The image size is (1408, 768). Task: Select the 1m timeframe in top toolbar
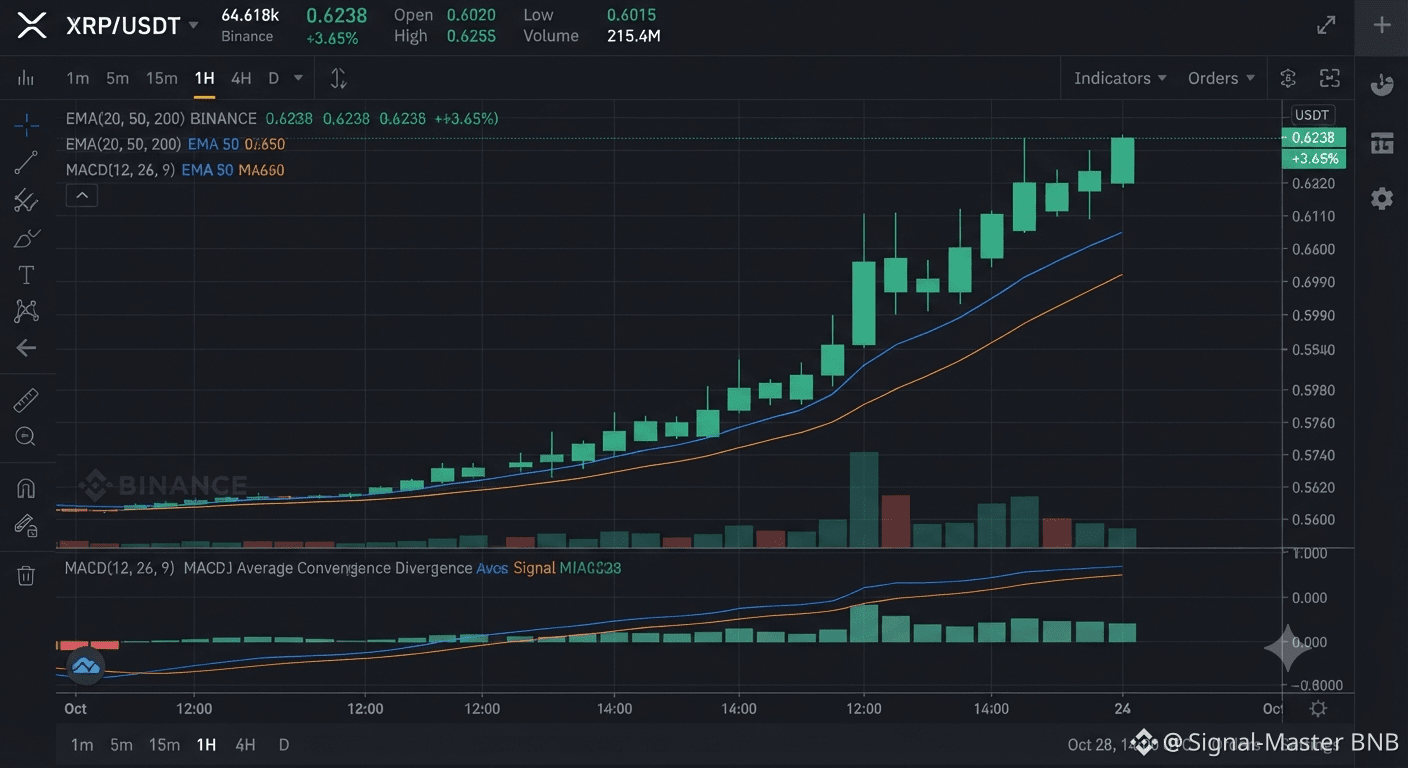click(78, 78)
